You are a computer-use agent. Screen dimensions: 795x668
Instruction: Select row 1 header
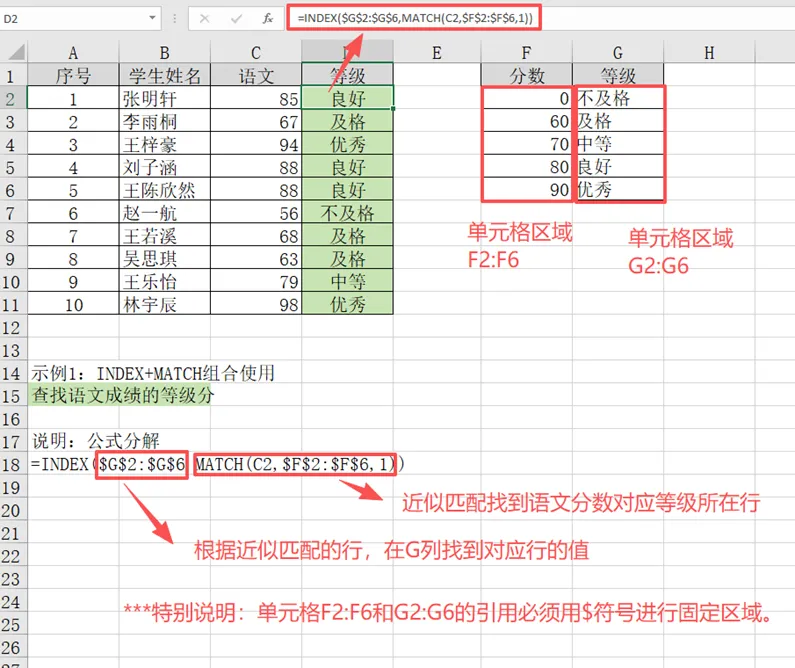13,75
